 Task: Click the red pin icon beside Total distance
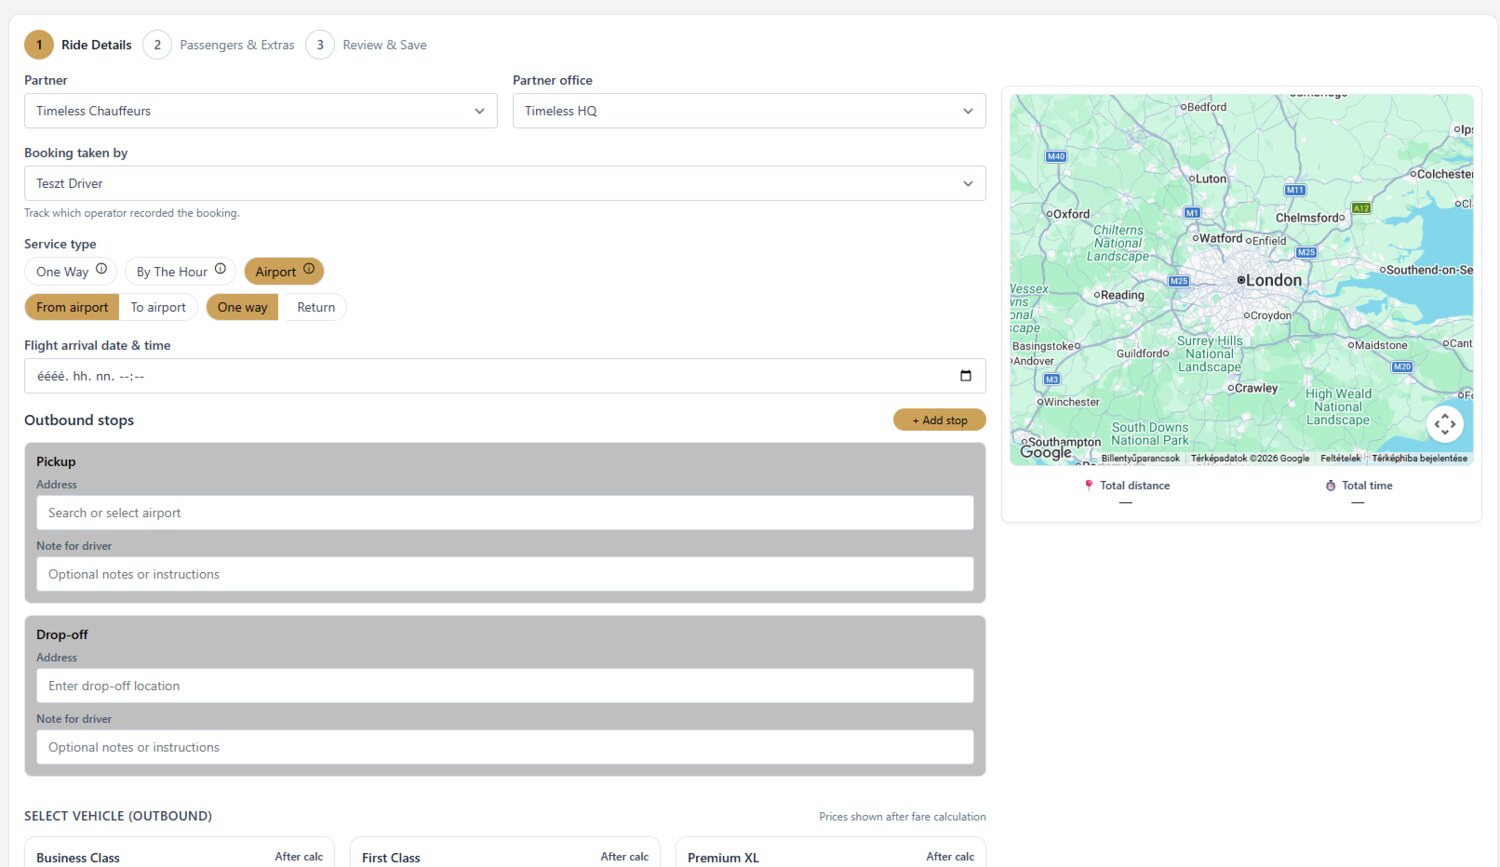(x=1089, y=485)
